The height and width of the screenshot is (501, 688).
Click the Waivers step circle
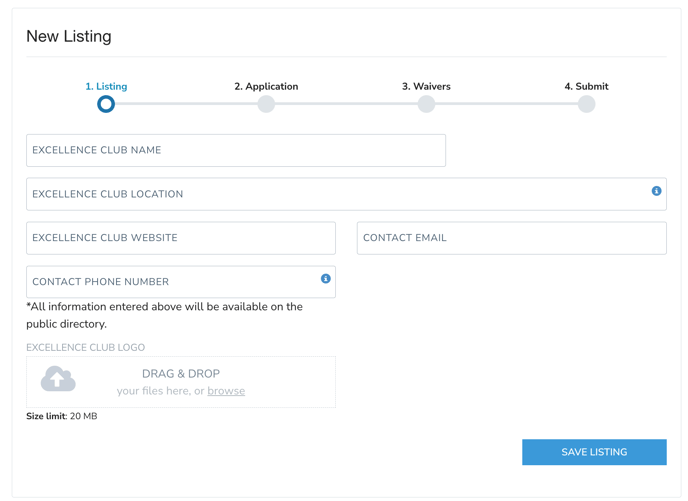(426, 104)
